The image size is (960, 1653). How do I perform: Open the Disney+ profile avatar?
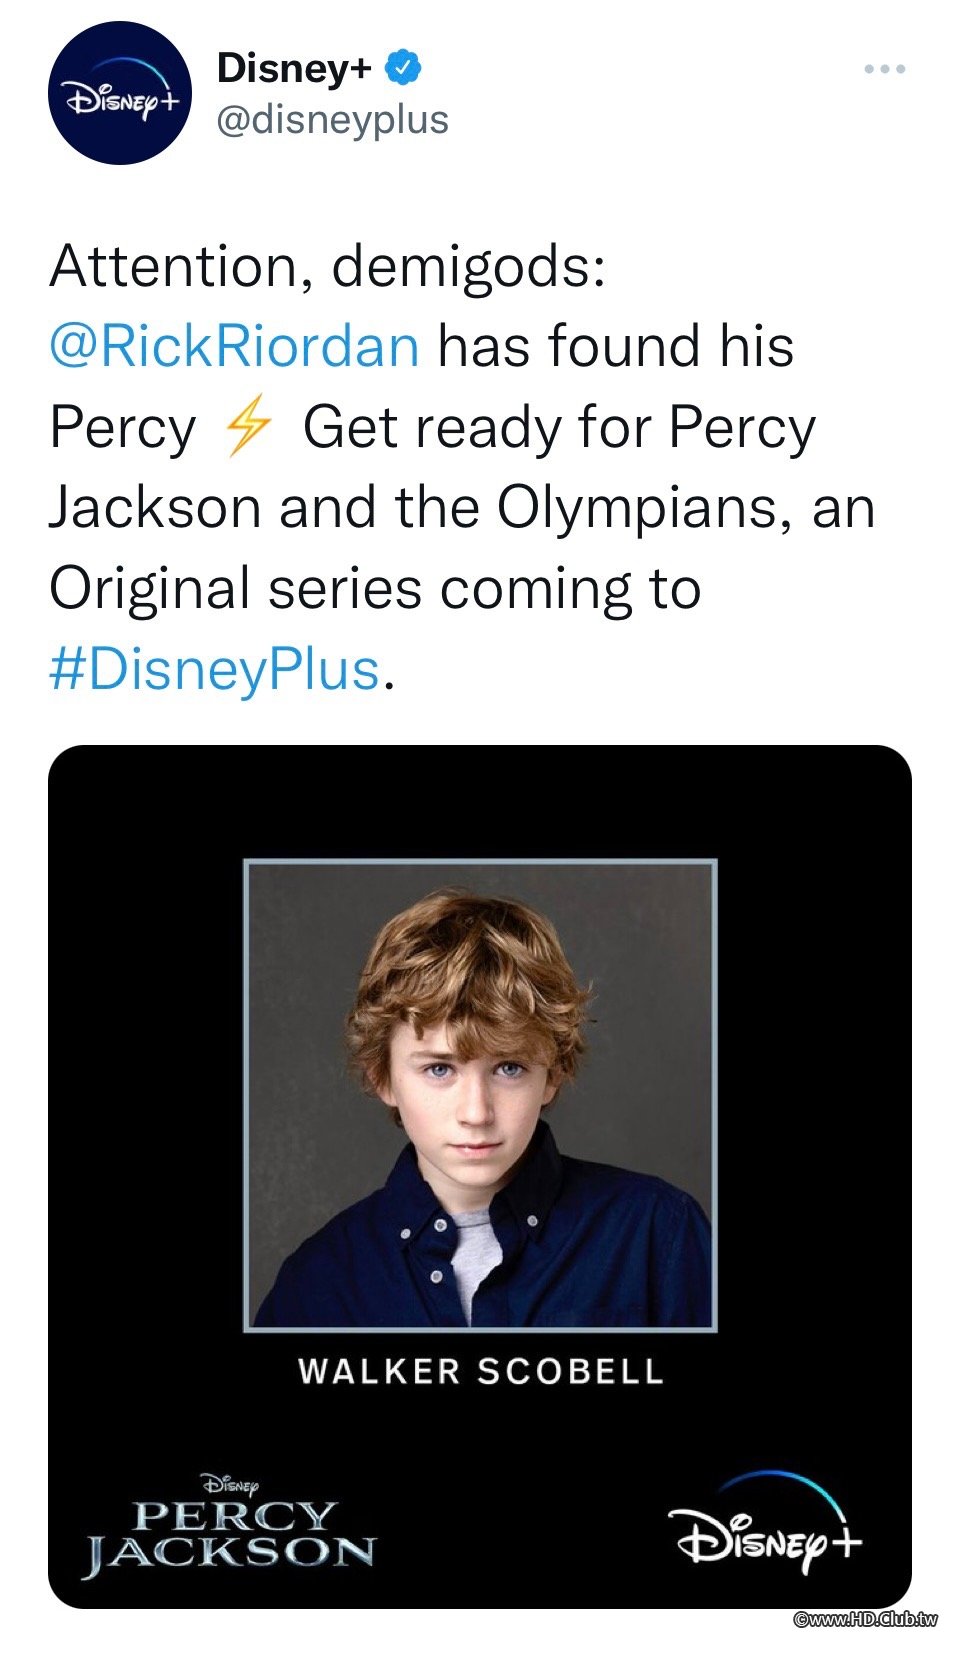(x=120, y=93)
